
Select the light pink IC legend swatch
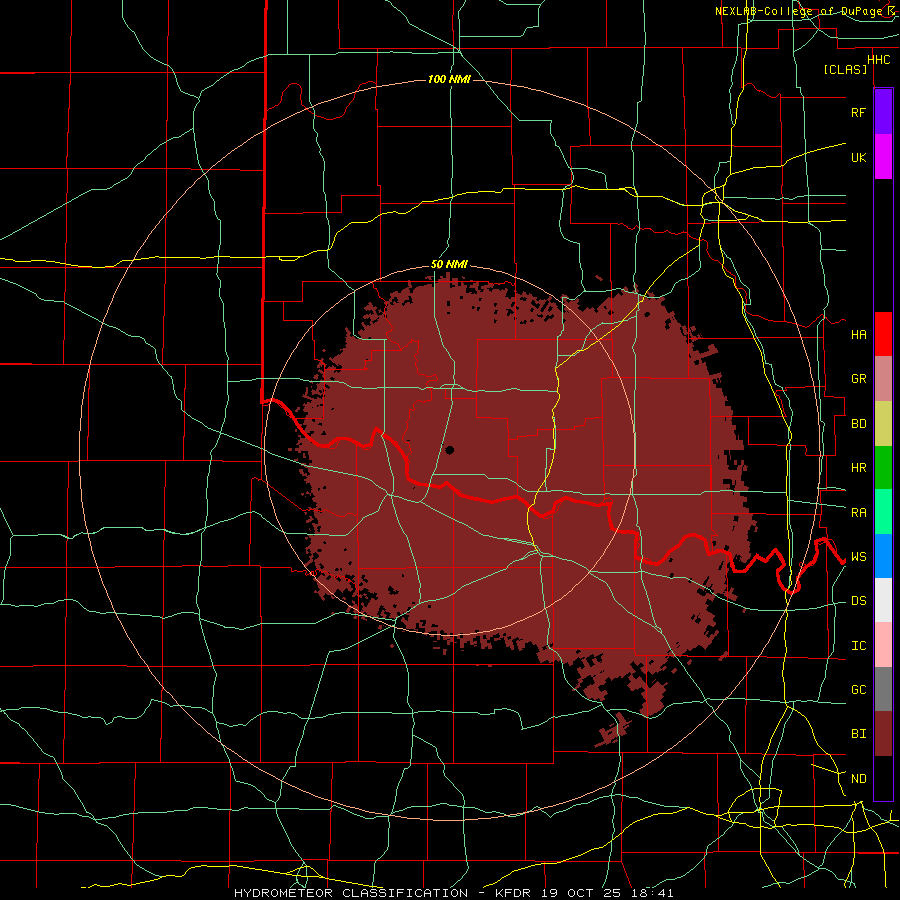tap(883, 645)
